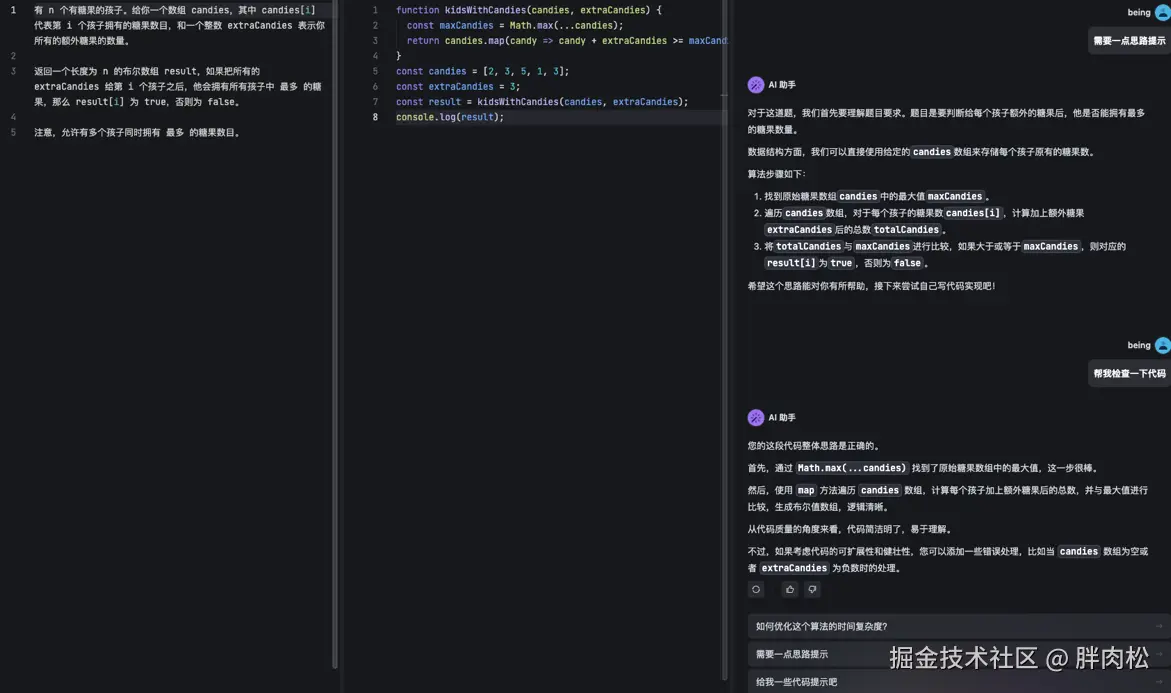Click the arrow icon on the 如何优化 suggestion

(x=1160, y=624)
